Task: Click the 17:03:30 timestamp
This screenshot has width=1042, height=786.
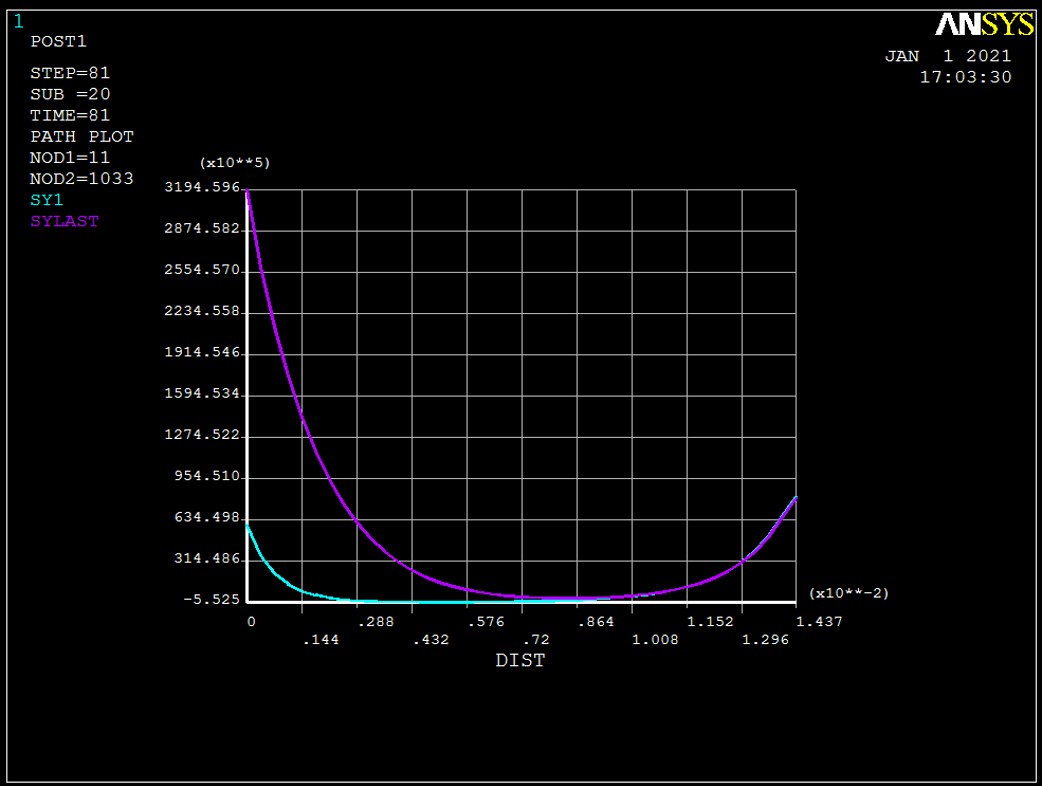Action: coord(965,77)
